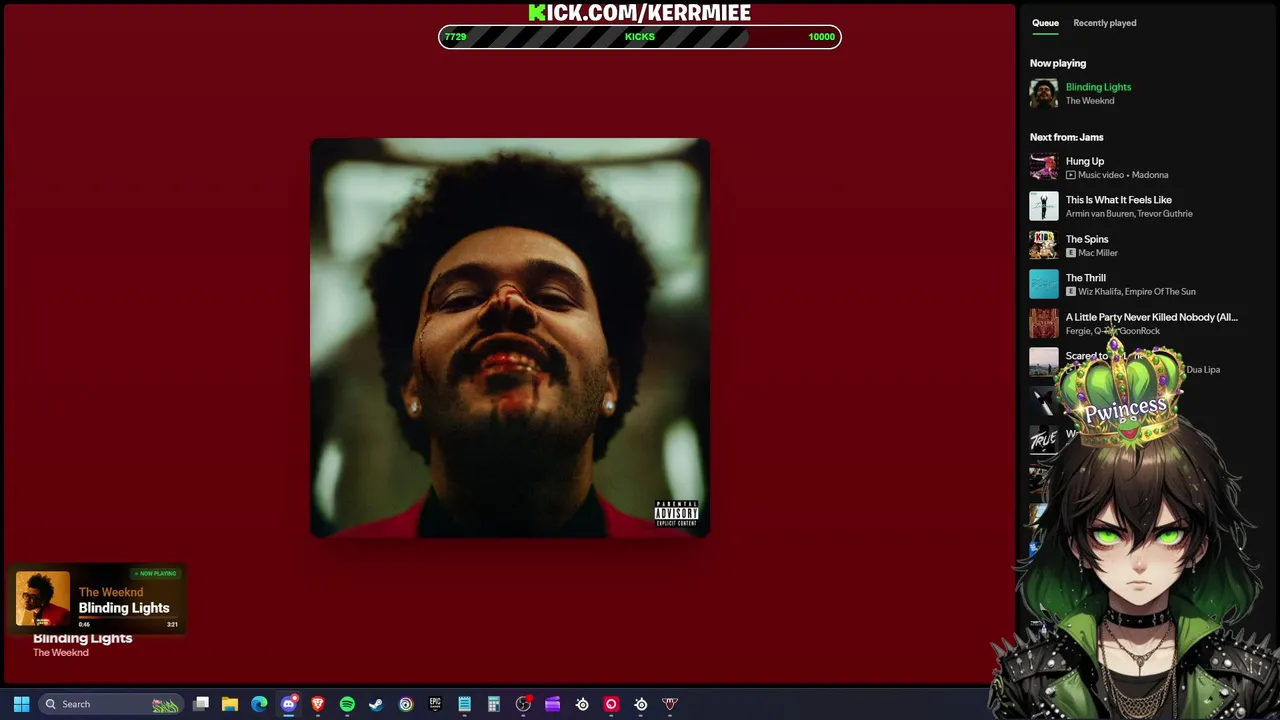Image resolution: width=1280 pixels, height=720 pixels.
Task: Click the now-playing widget song progress bar
Action: click(x=128, y=617)
